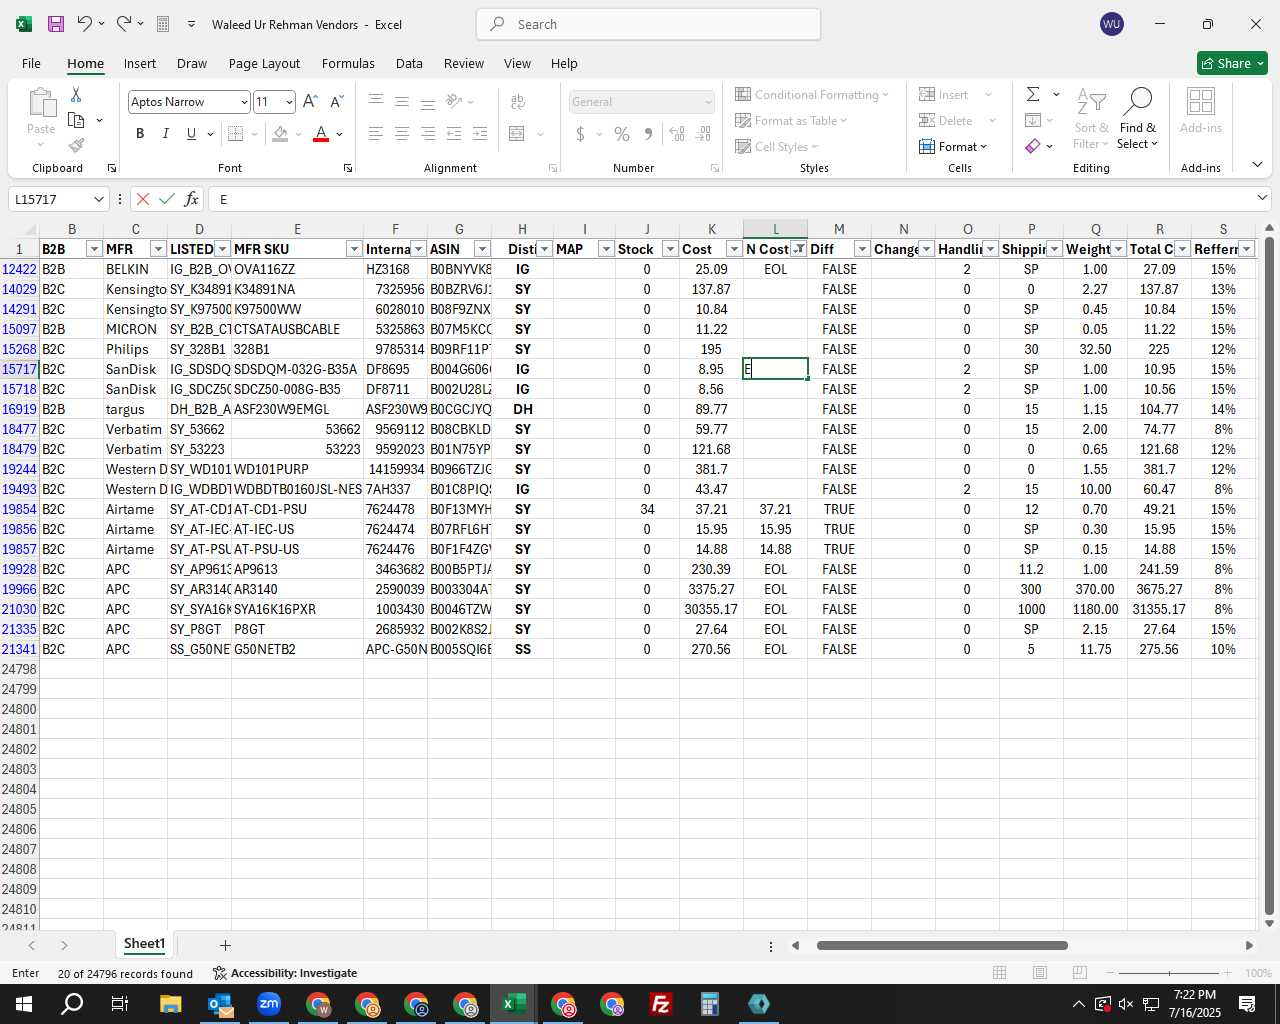Click the Undo arrow icon
The image size is (1280, 1024).
[x=85, y=24]
